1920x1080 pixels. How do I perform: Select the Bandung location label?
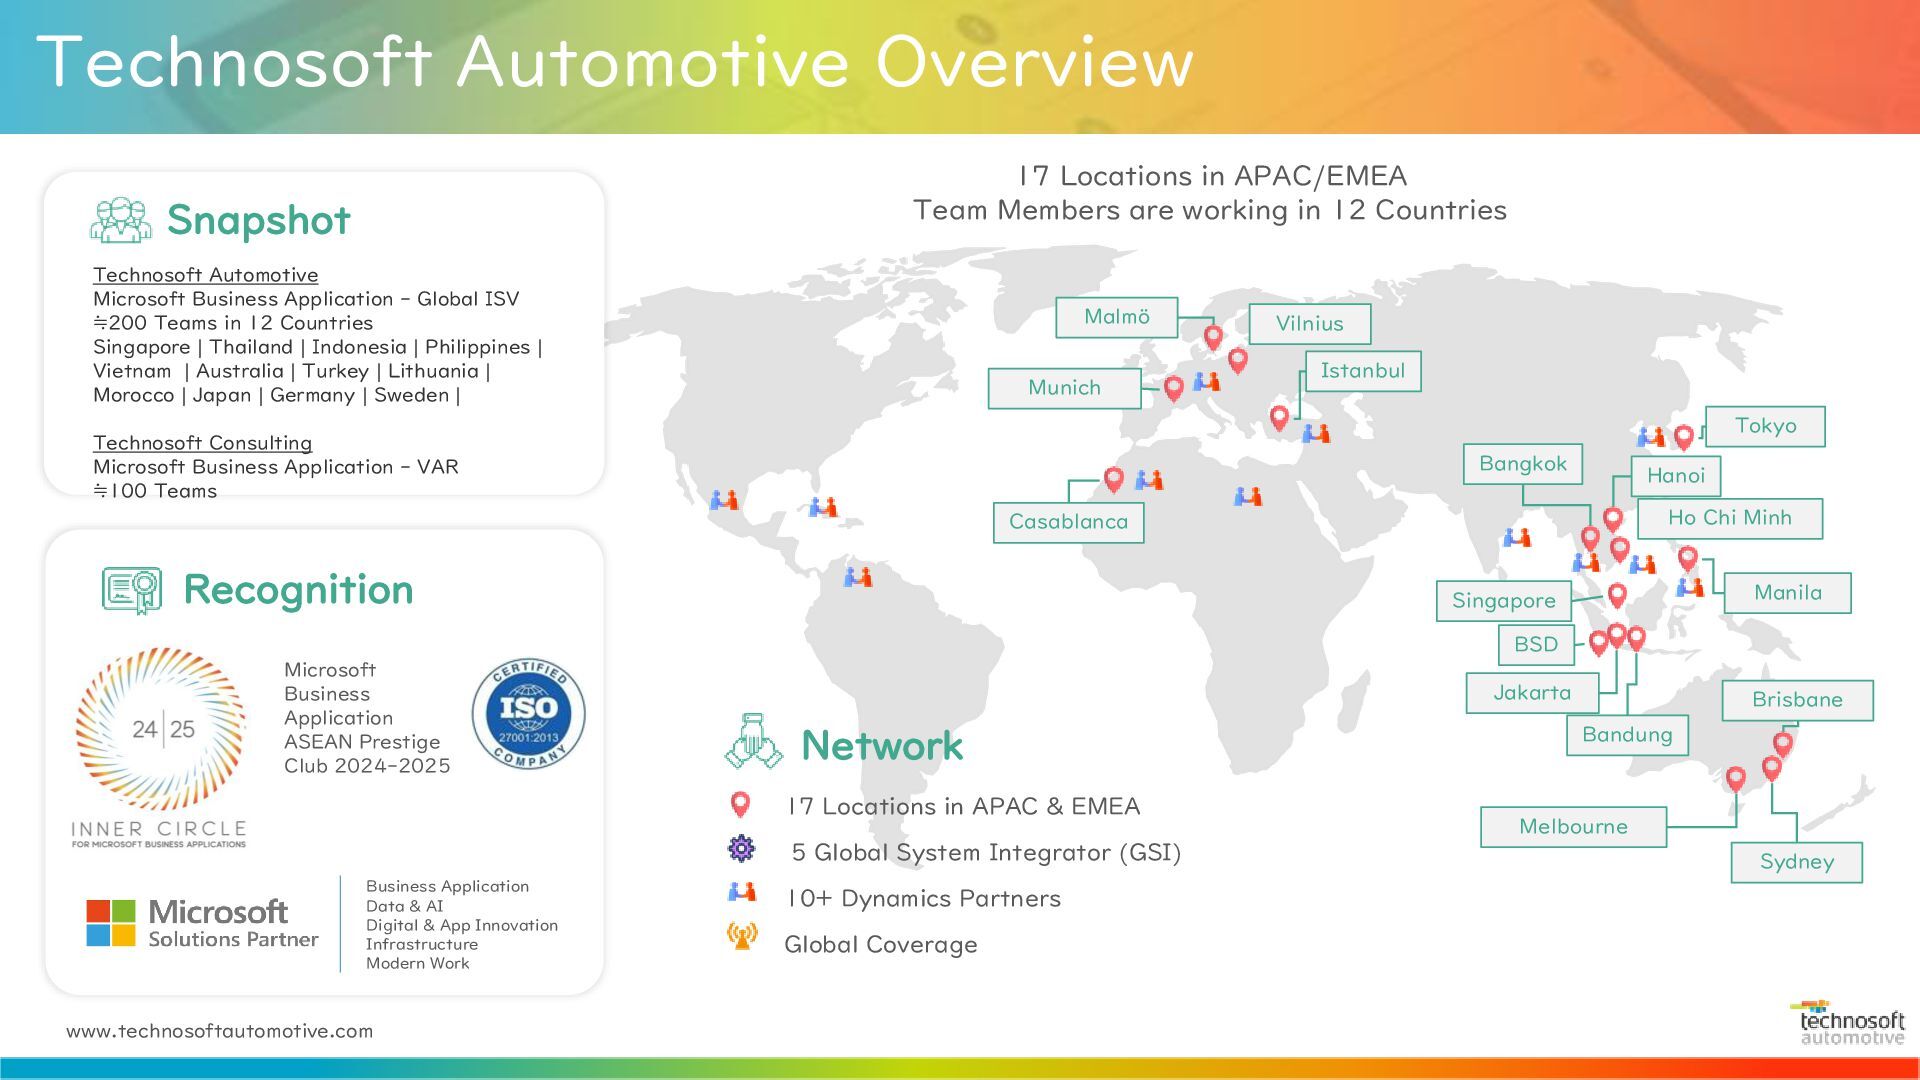(x=1627, y=735)
